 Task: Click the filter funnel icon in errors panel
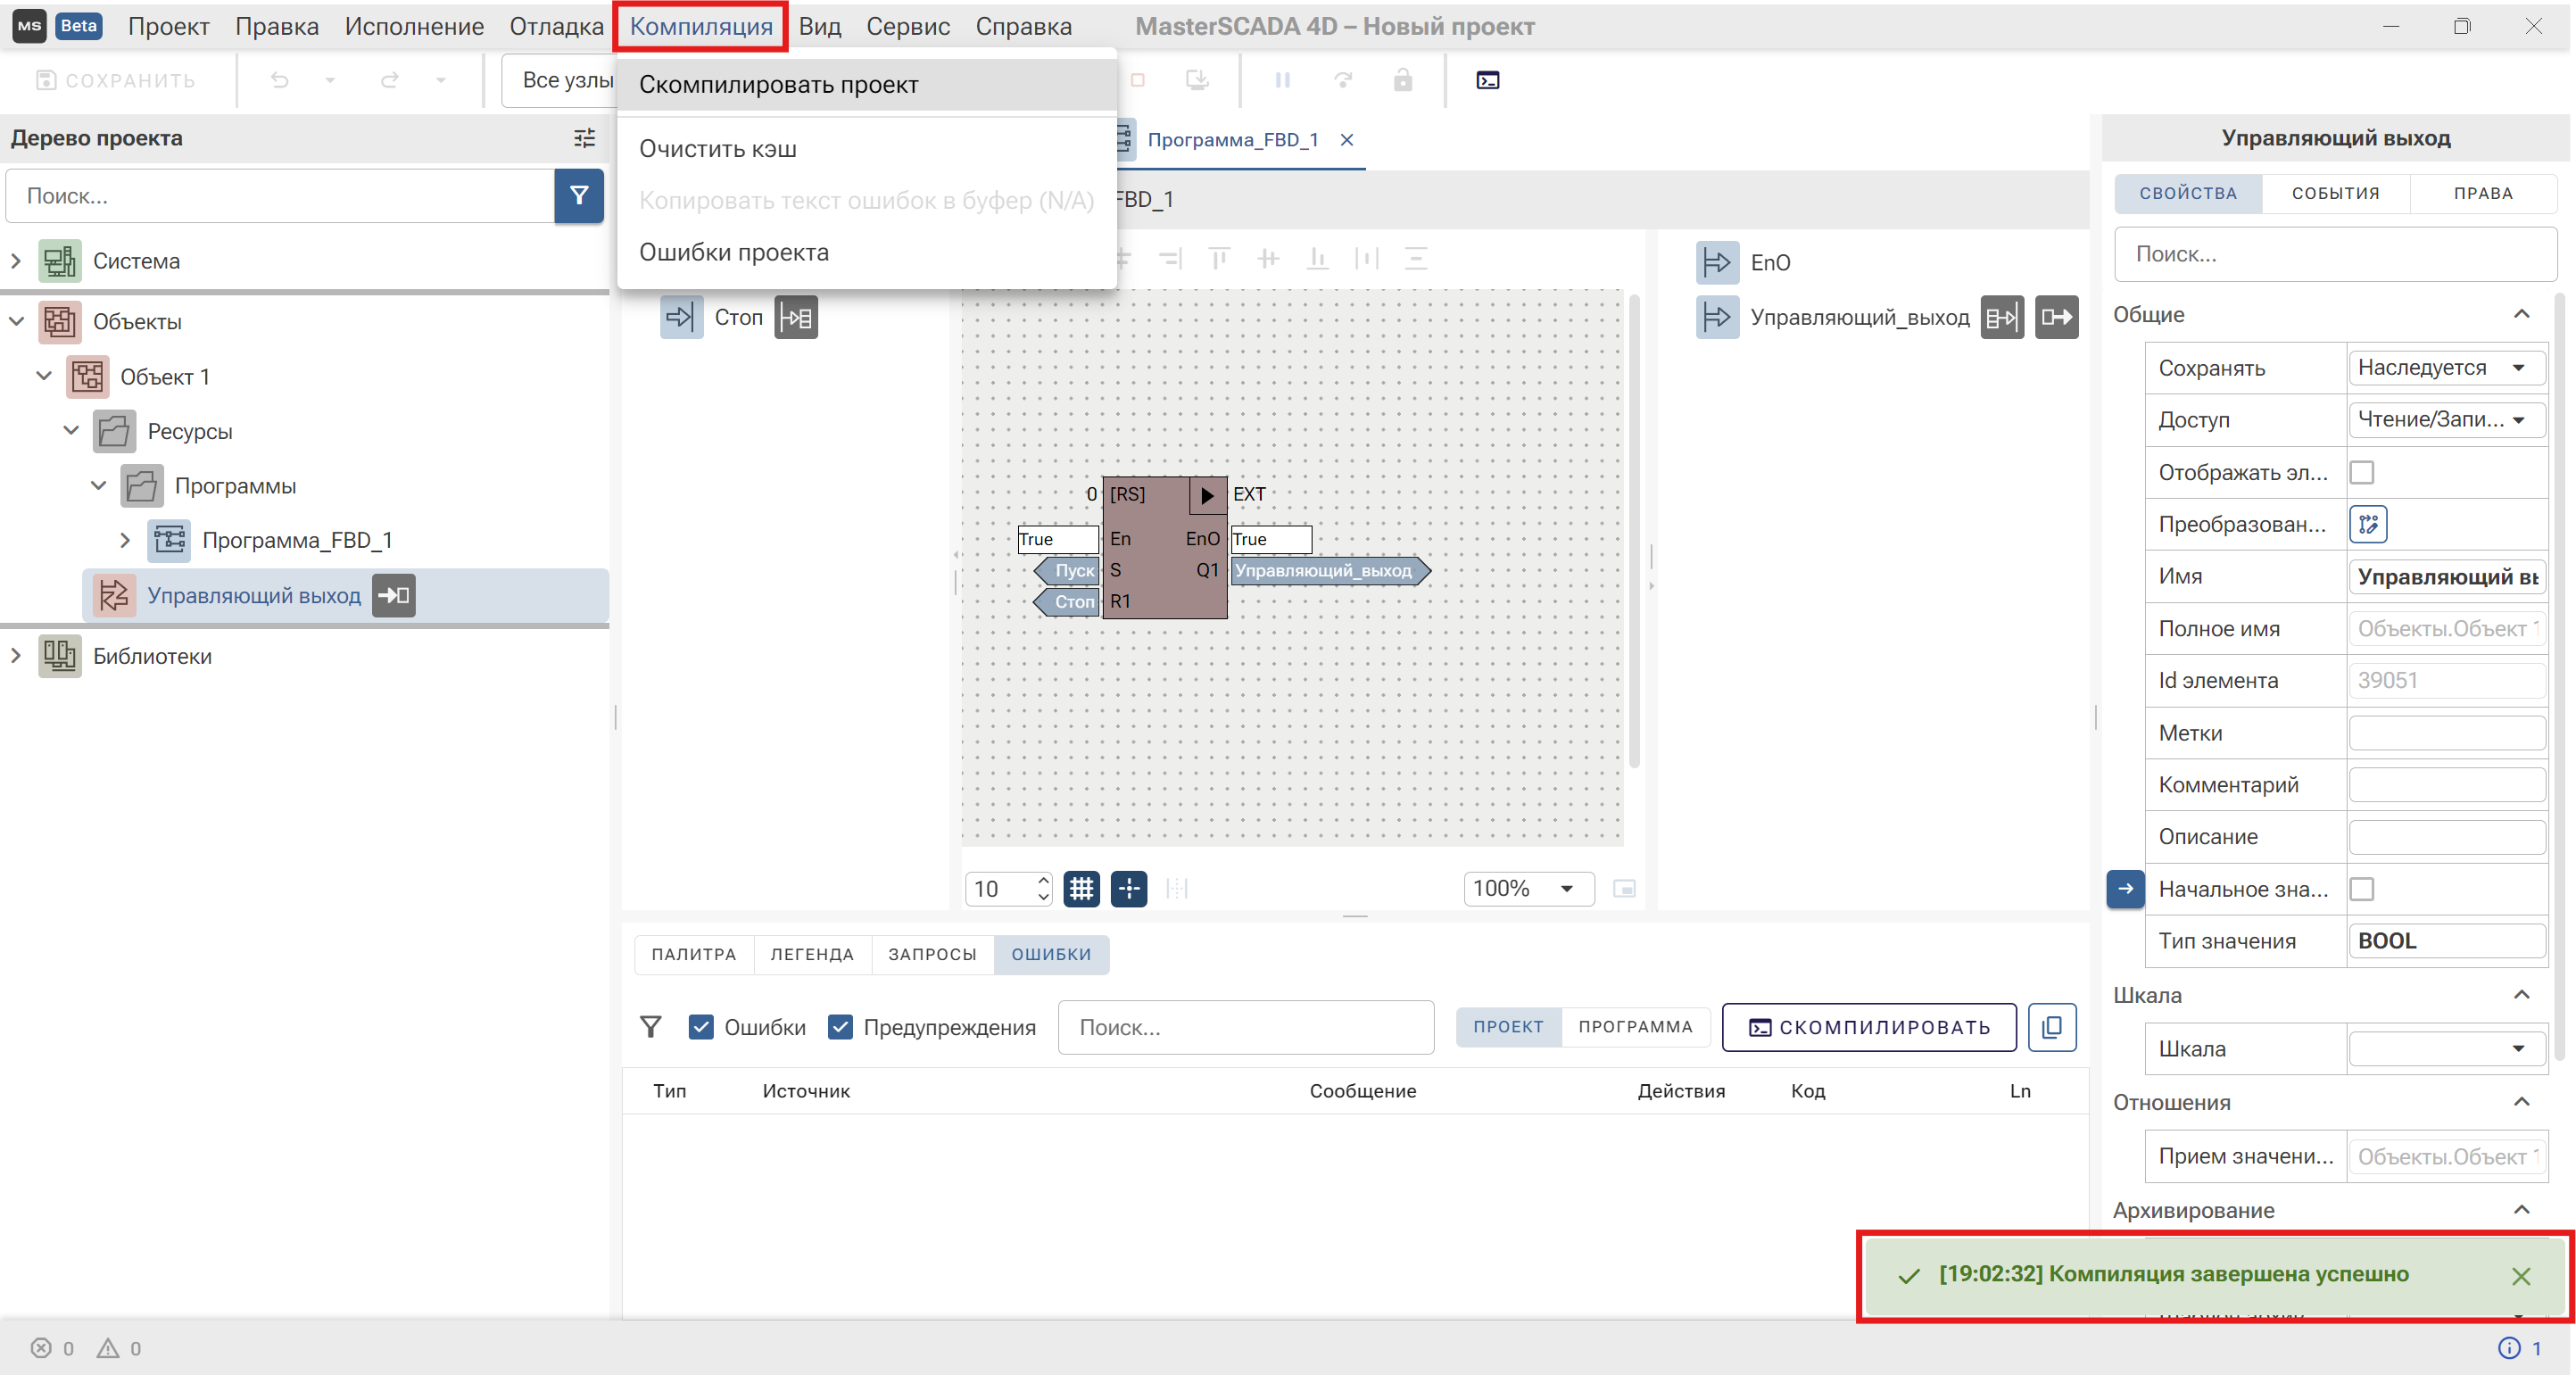tap(651, 1027)
